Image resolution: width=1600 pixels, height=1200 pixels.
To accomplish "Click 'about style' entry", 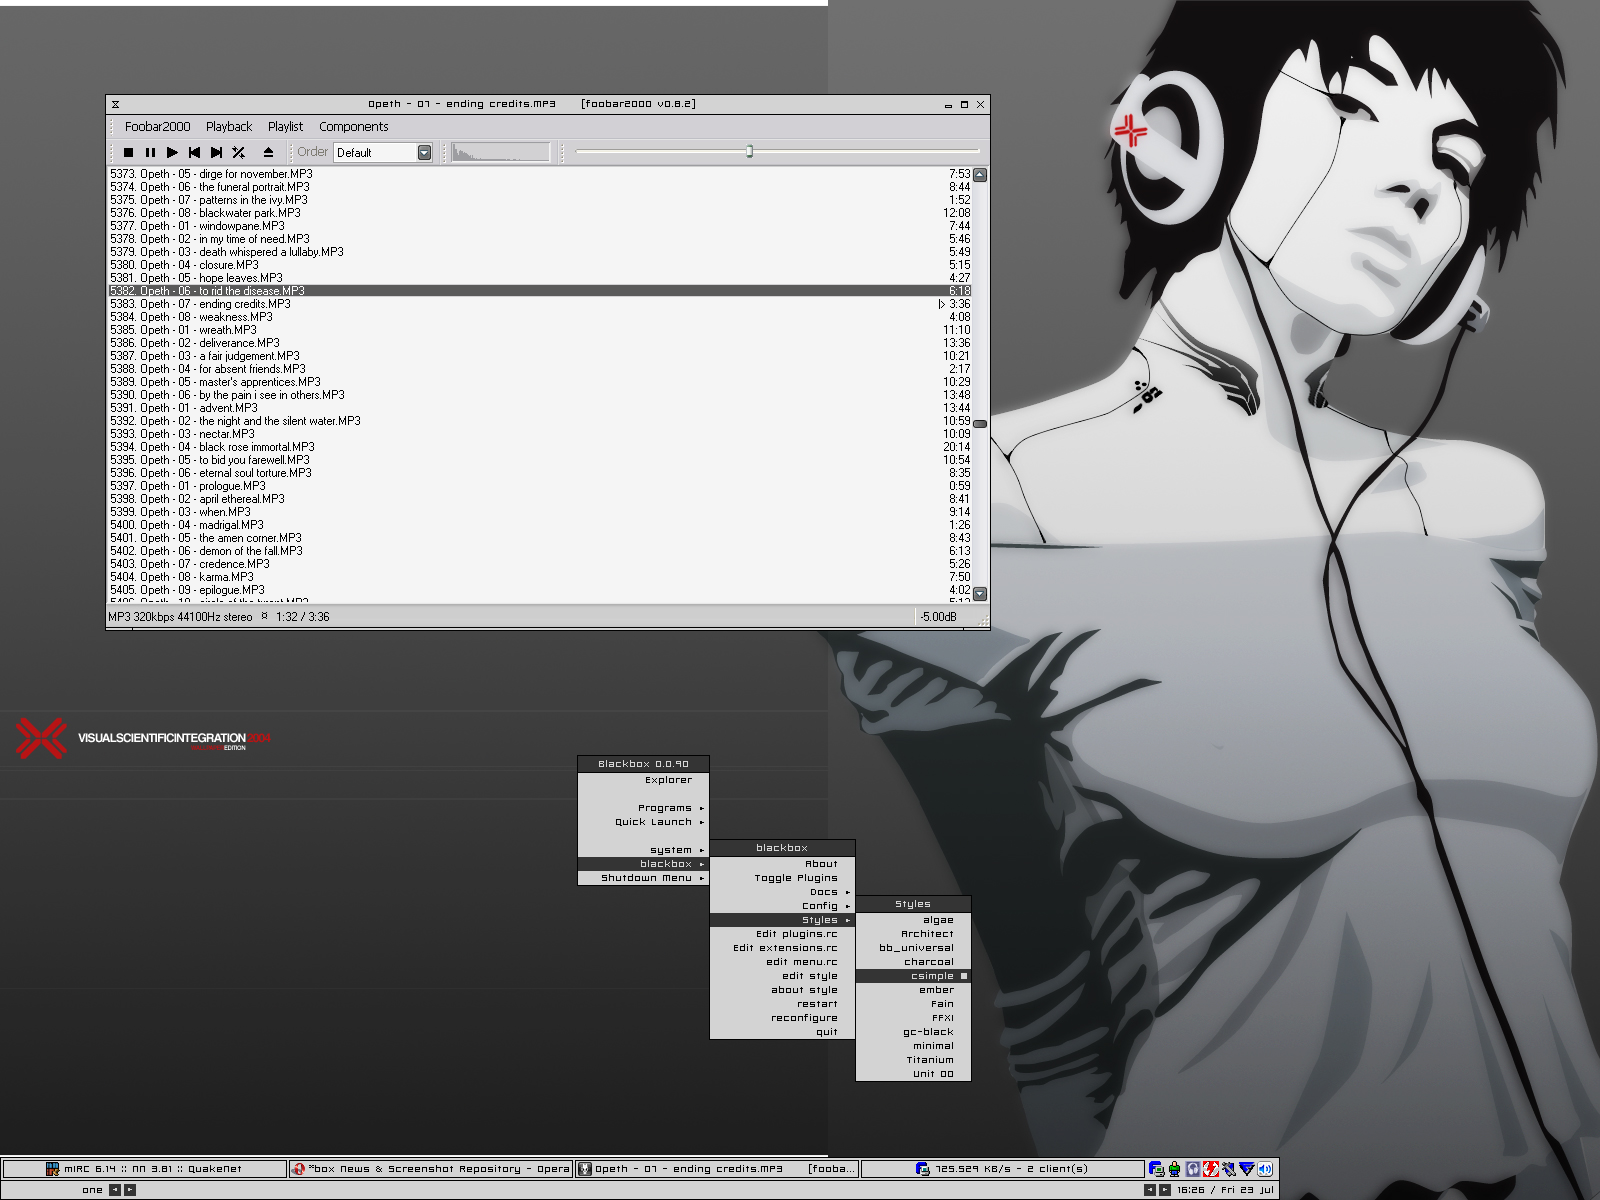I will click(782, 990).
